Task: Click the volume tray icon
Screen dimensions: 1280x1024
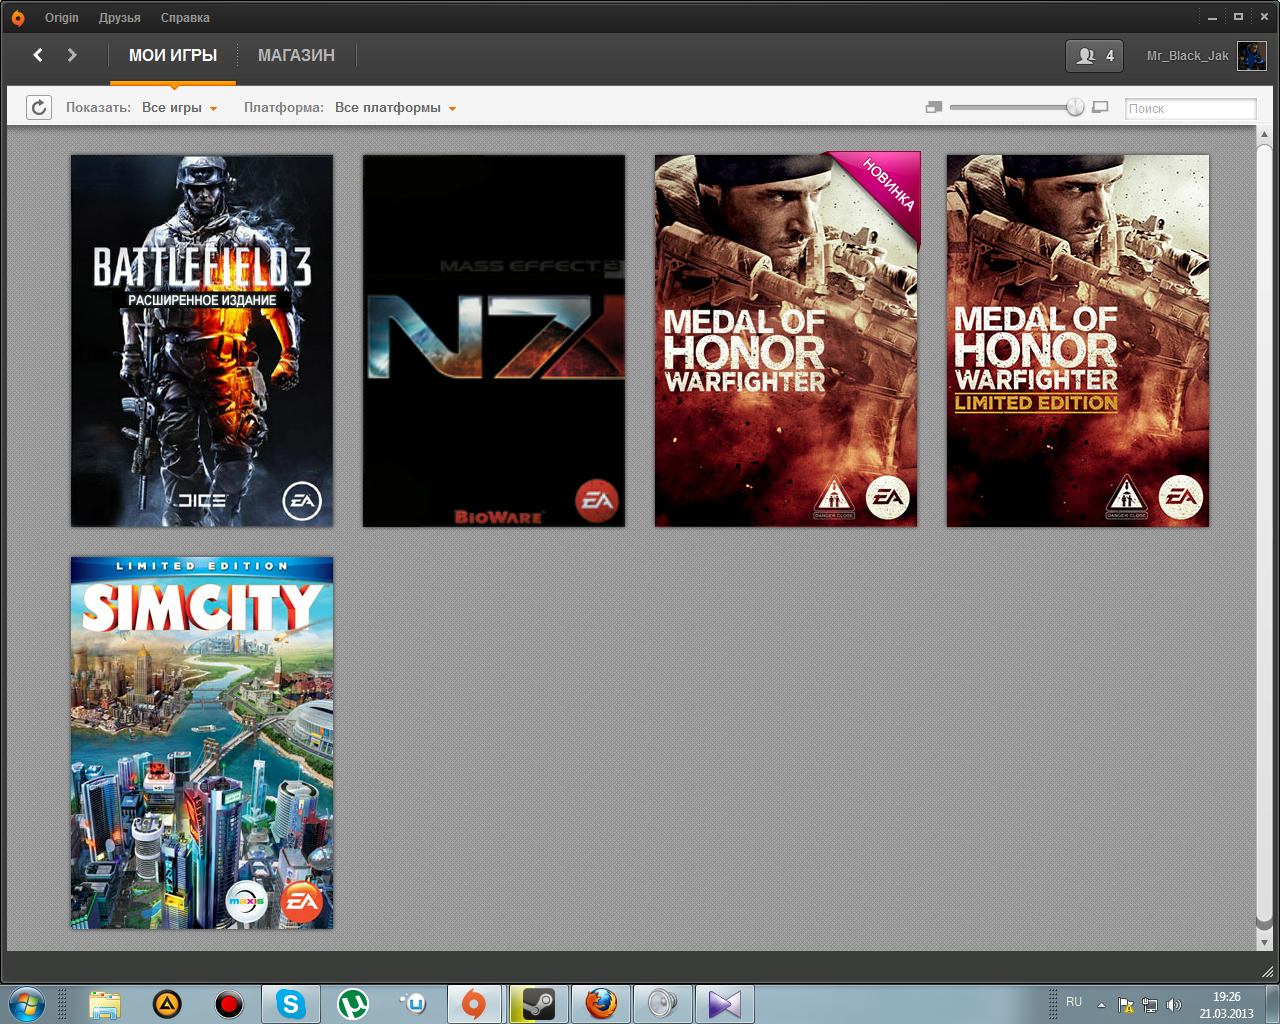Action: (1174, 1005)
